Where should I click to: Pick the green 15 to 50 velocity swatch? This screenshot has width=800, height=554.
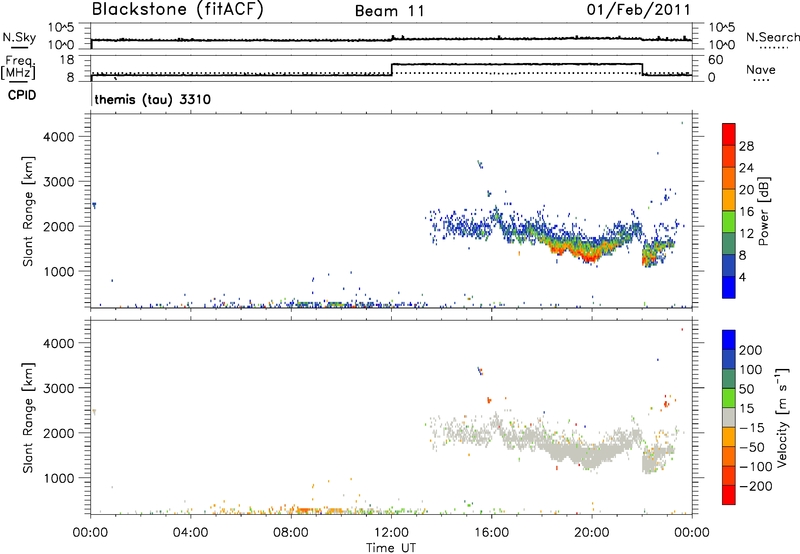pos(729,398)
